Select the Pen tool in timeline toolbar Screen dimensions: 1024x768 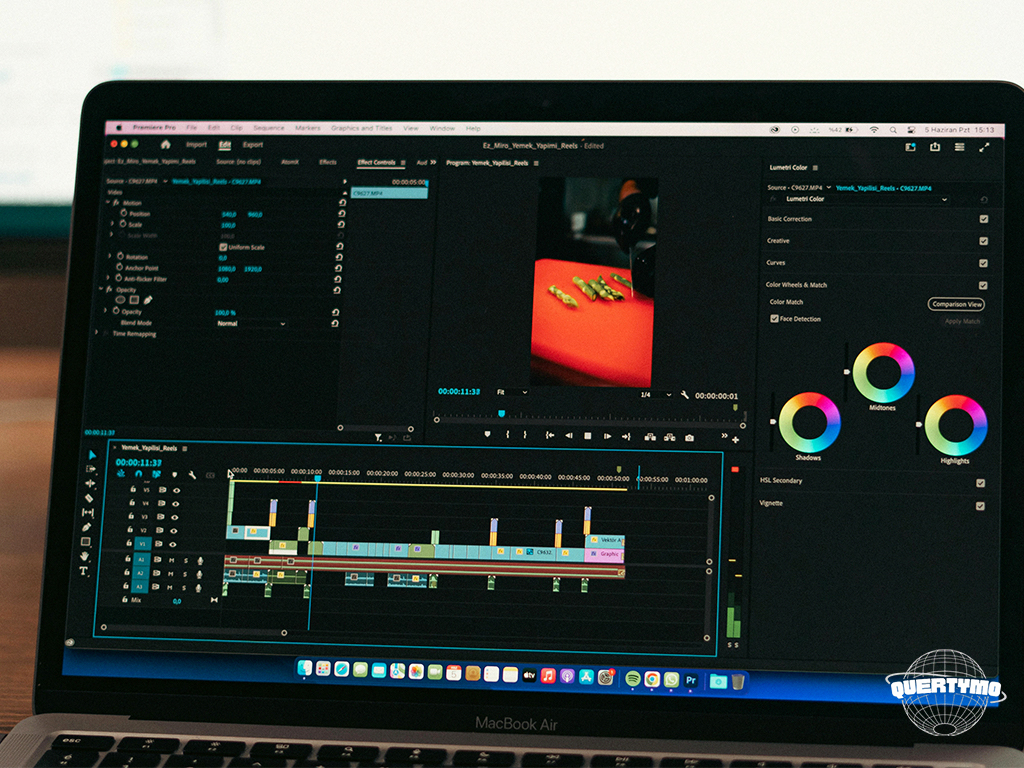[87, 527]
